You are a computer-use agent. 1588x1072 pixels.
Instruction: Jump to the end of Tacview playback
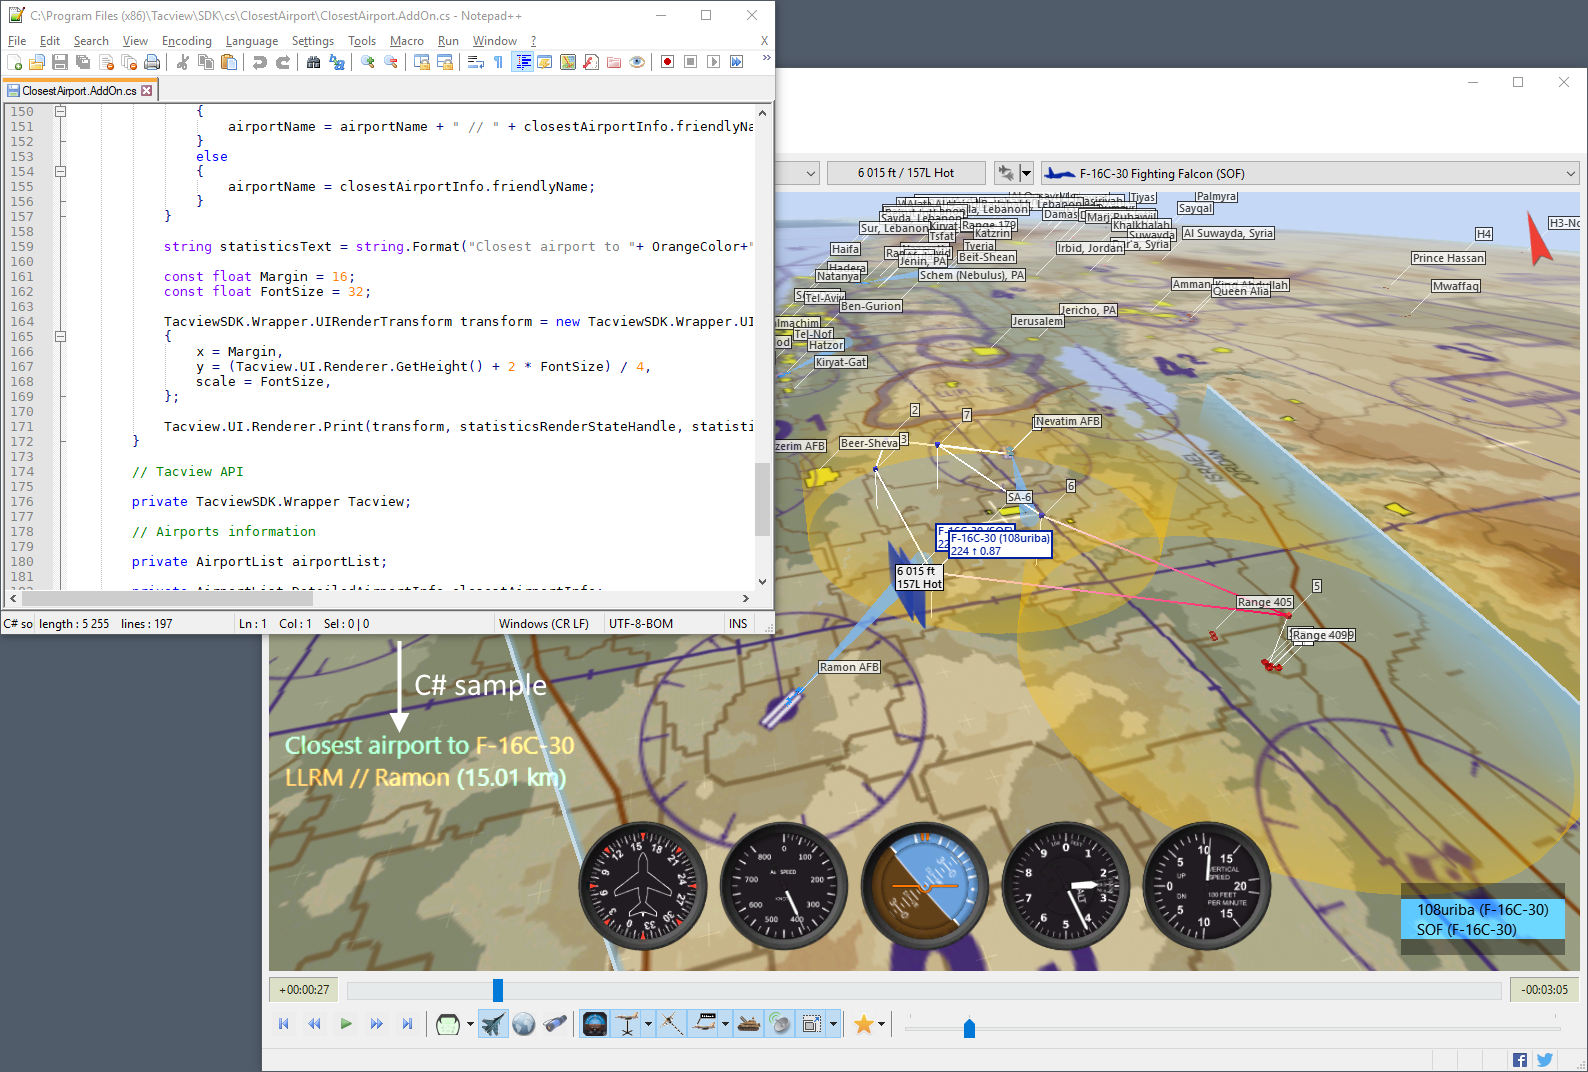tap(407, 1024)
